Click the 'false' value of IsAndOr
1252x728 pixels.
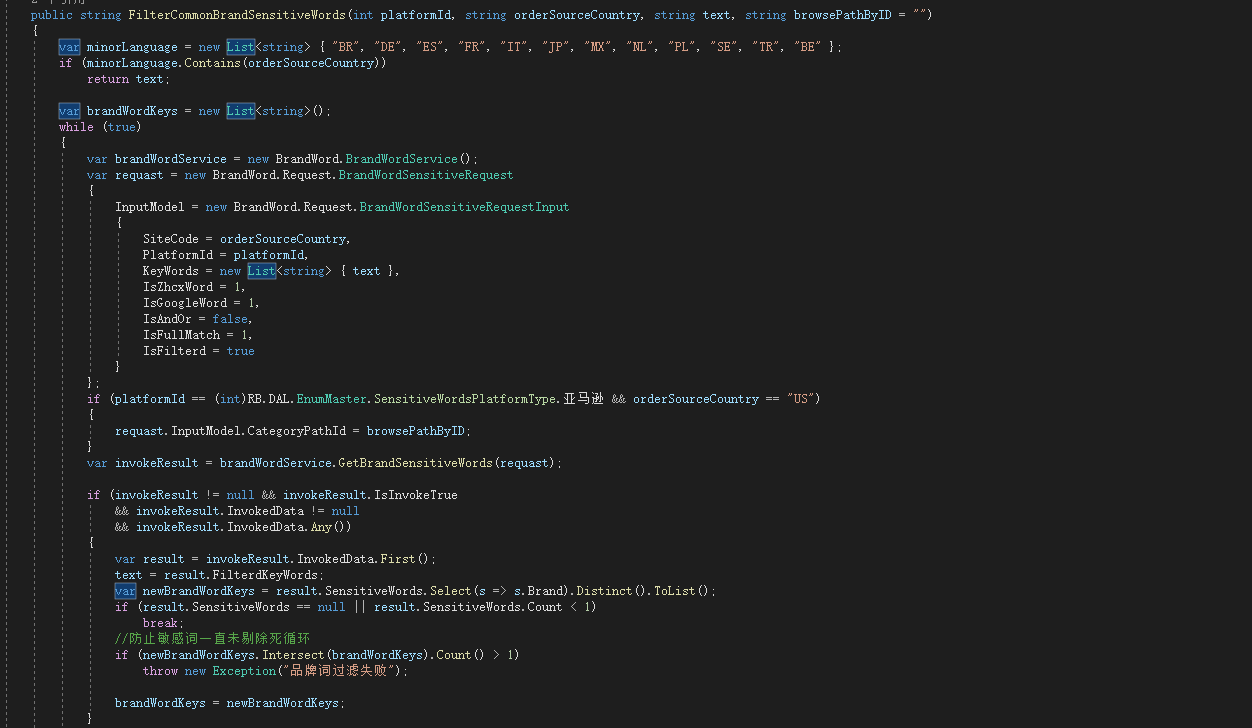click(x=230, y=319)
